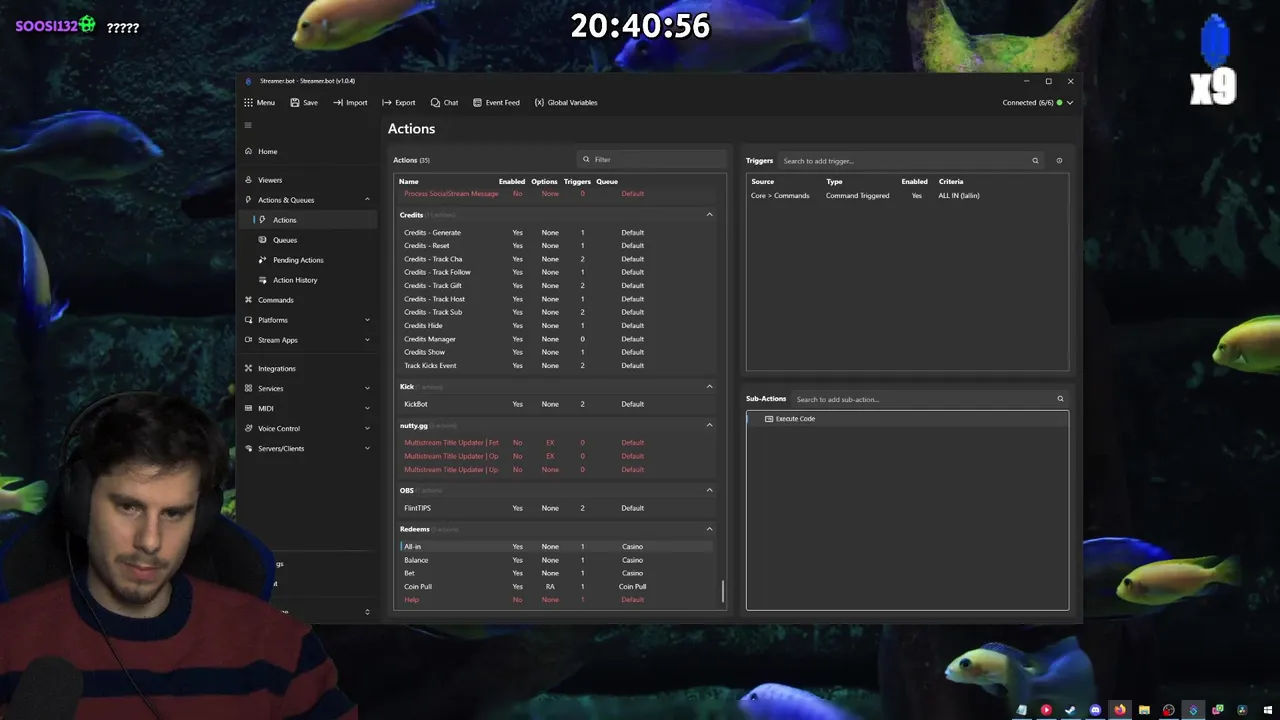Viewport: 1280px width, 720px height.
Task: Sort actions by Enabled column
Action: coord(512,181)
